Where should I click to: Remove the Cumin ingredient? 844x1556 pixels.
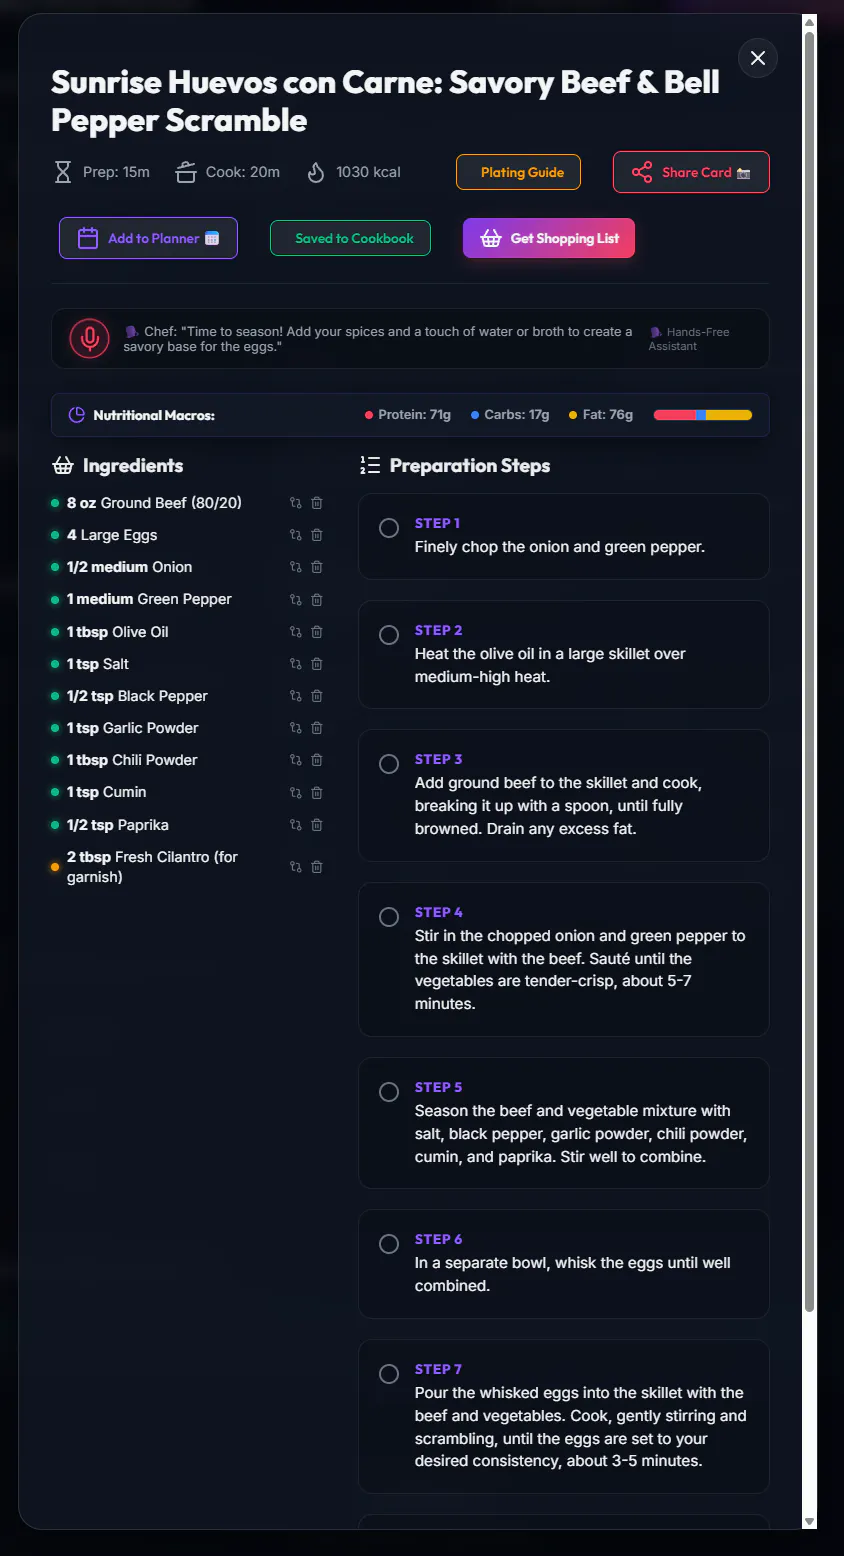point(317,793)
